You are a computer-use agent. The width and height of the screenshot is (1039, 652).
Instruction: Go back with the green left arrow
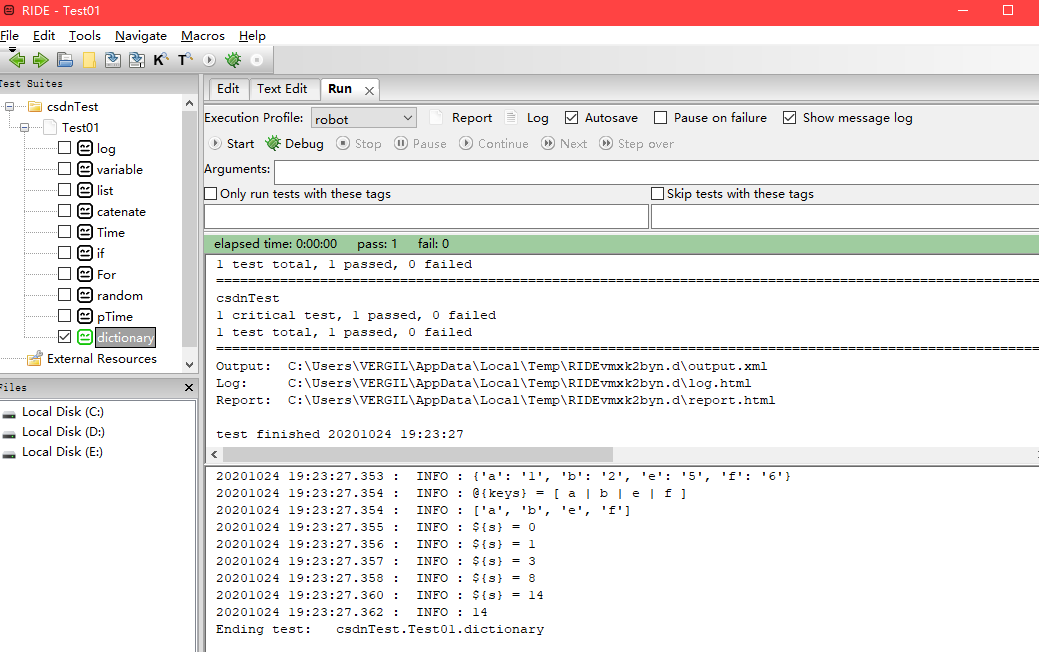(x=17, y=60)
